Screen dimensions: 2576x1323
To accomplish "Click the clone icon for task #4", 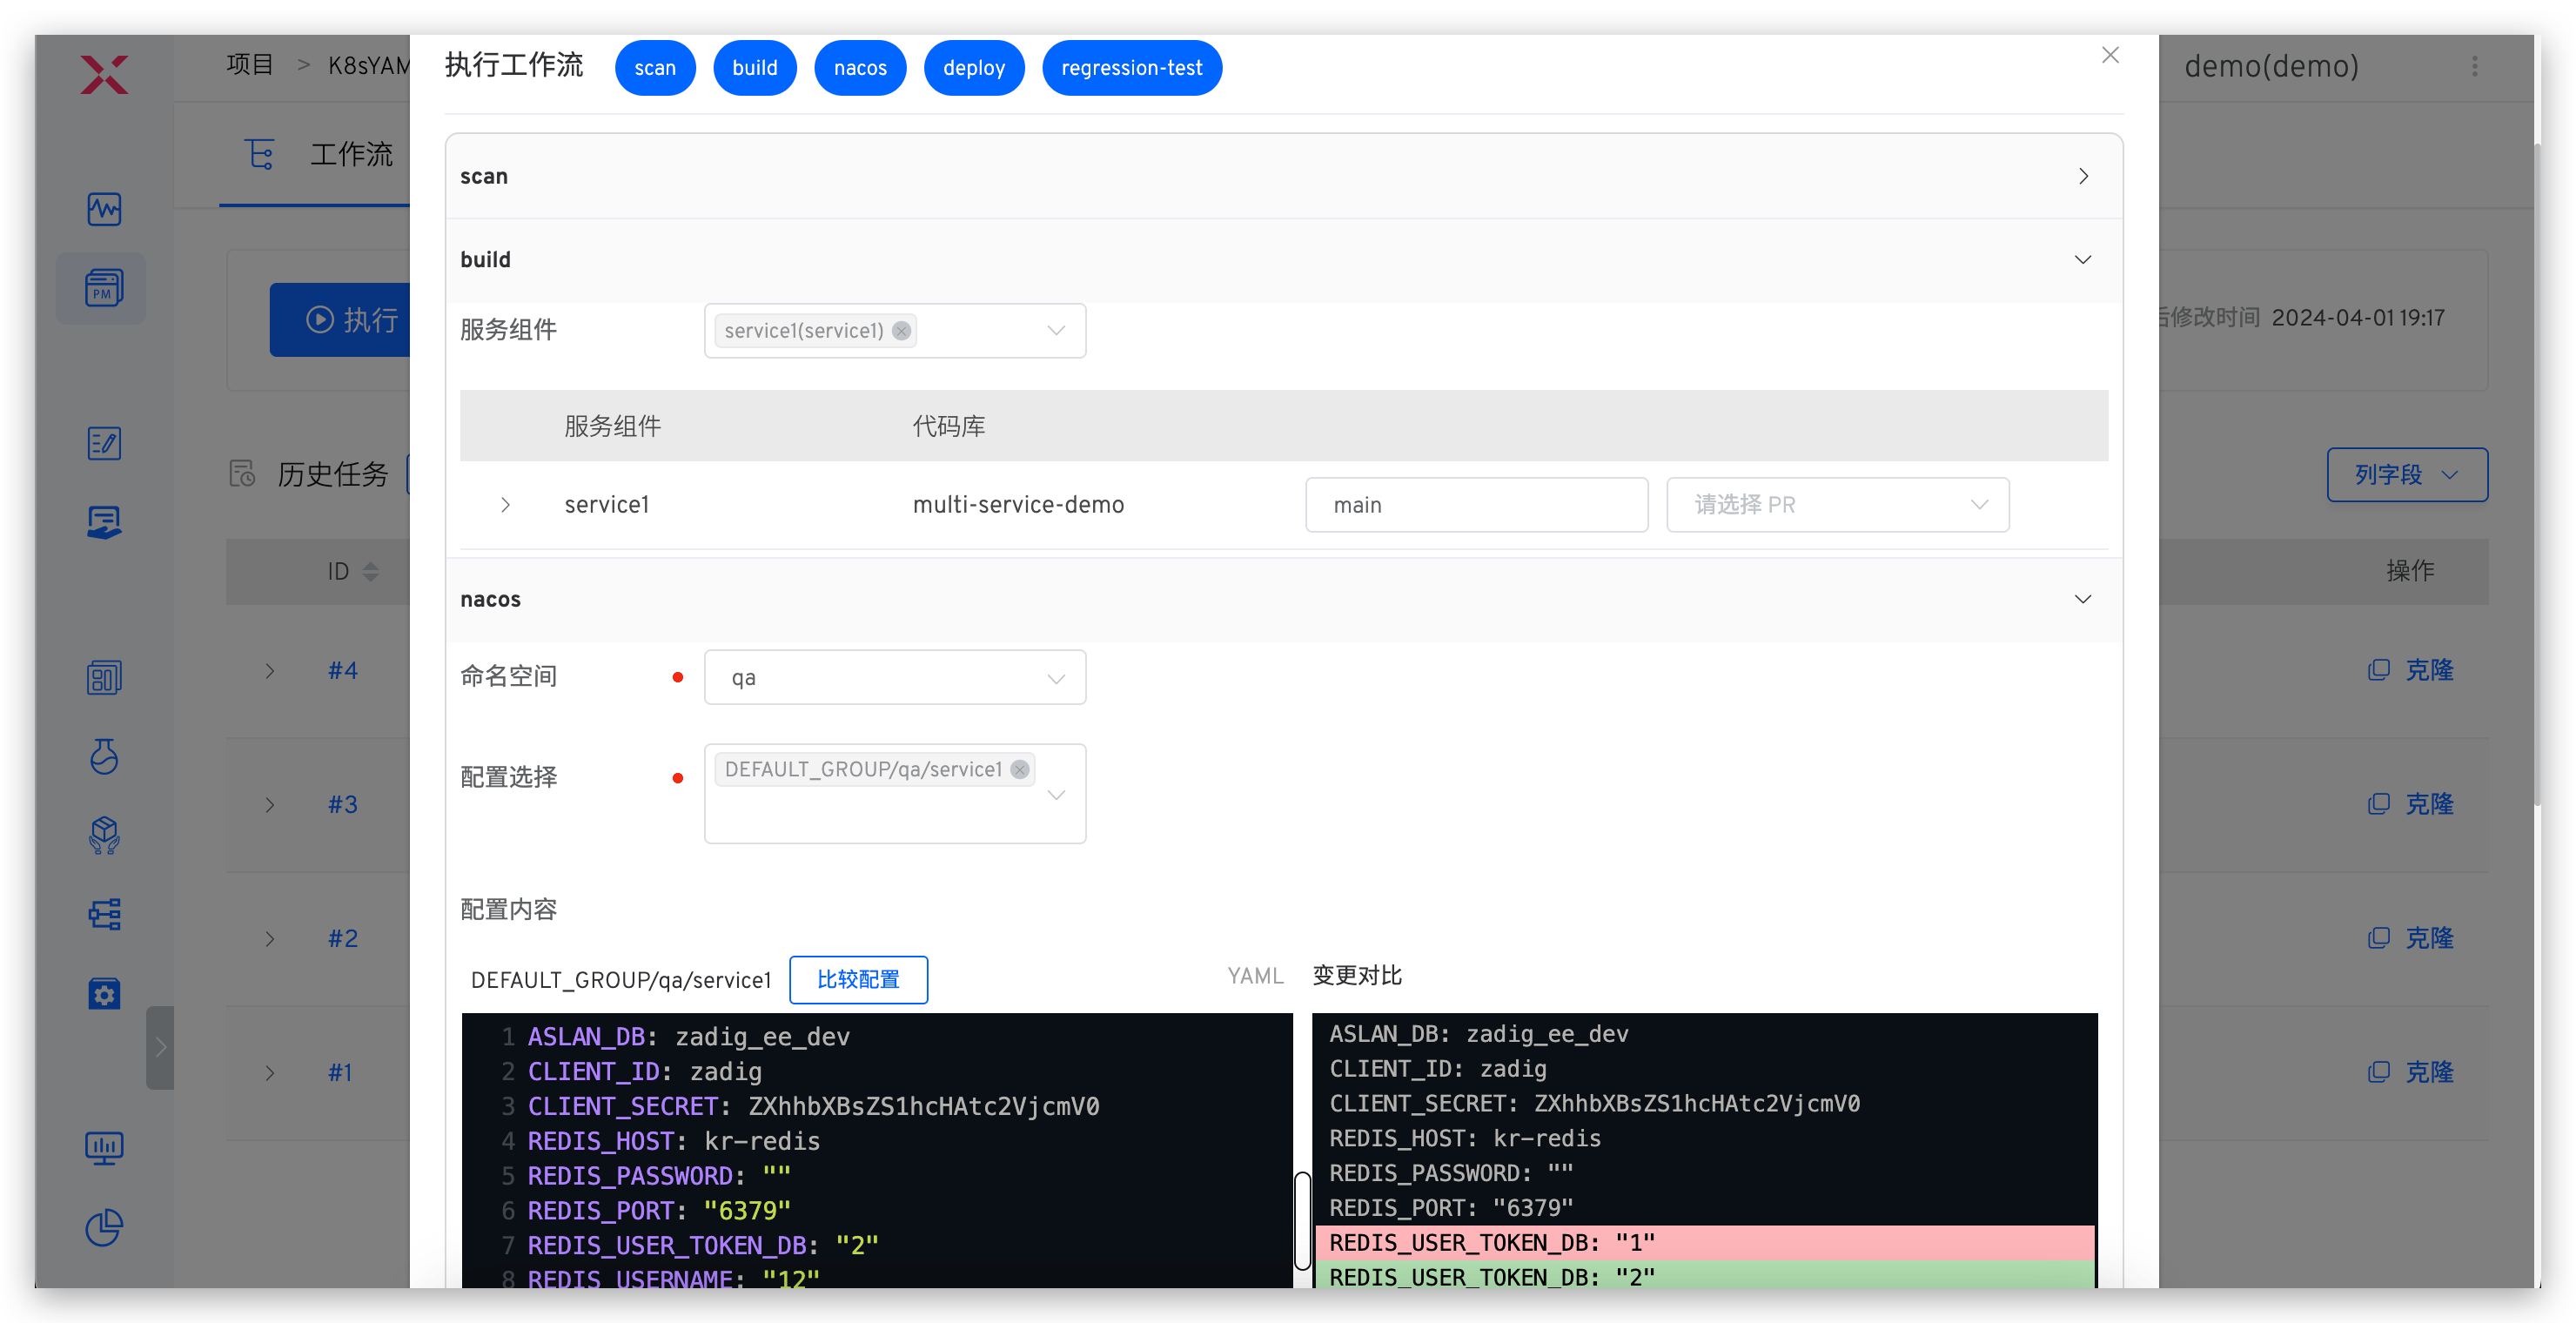I will [x=2378, y=670].
